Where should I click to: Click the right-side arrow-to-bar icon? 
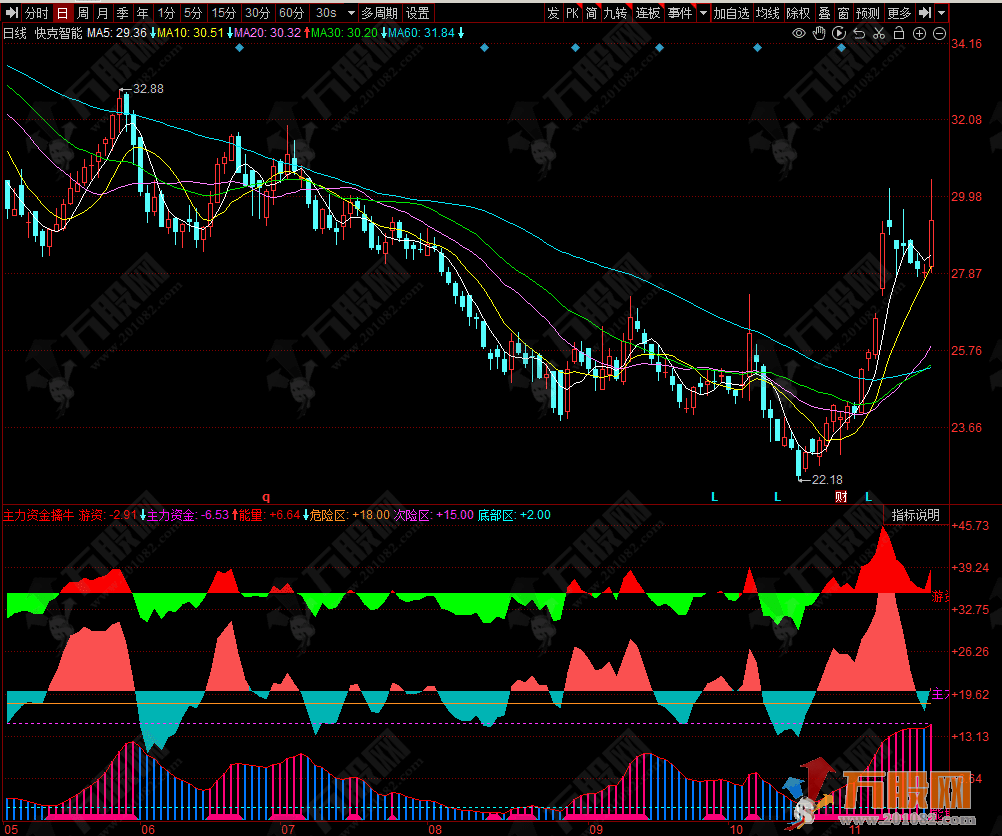925,13
